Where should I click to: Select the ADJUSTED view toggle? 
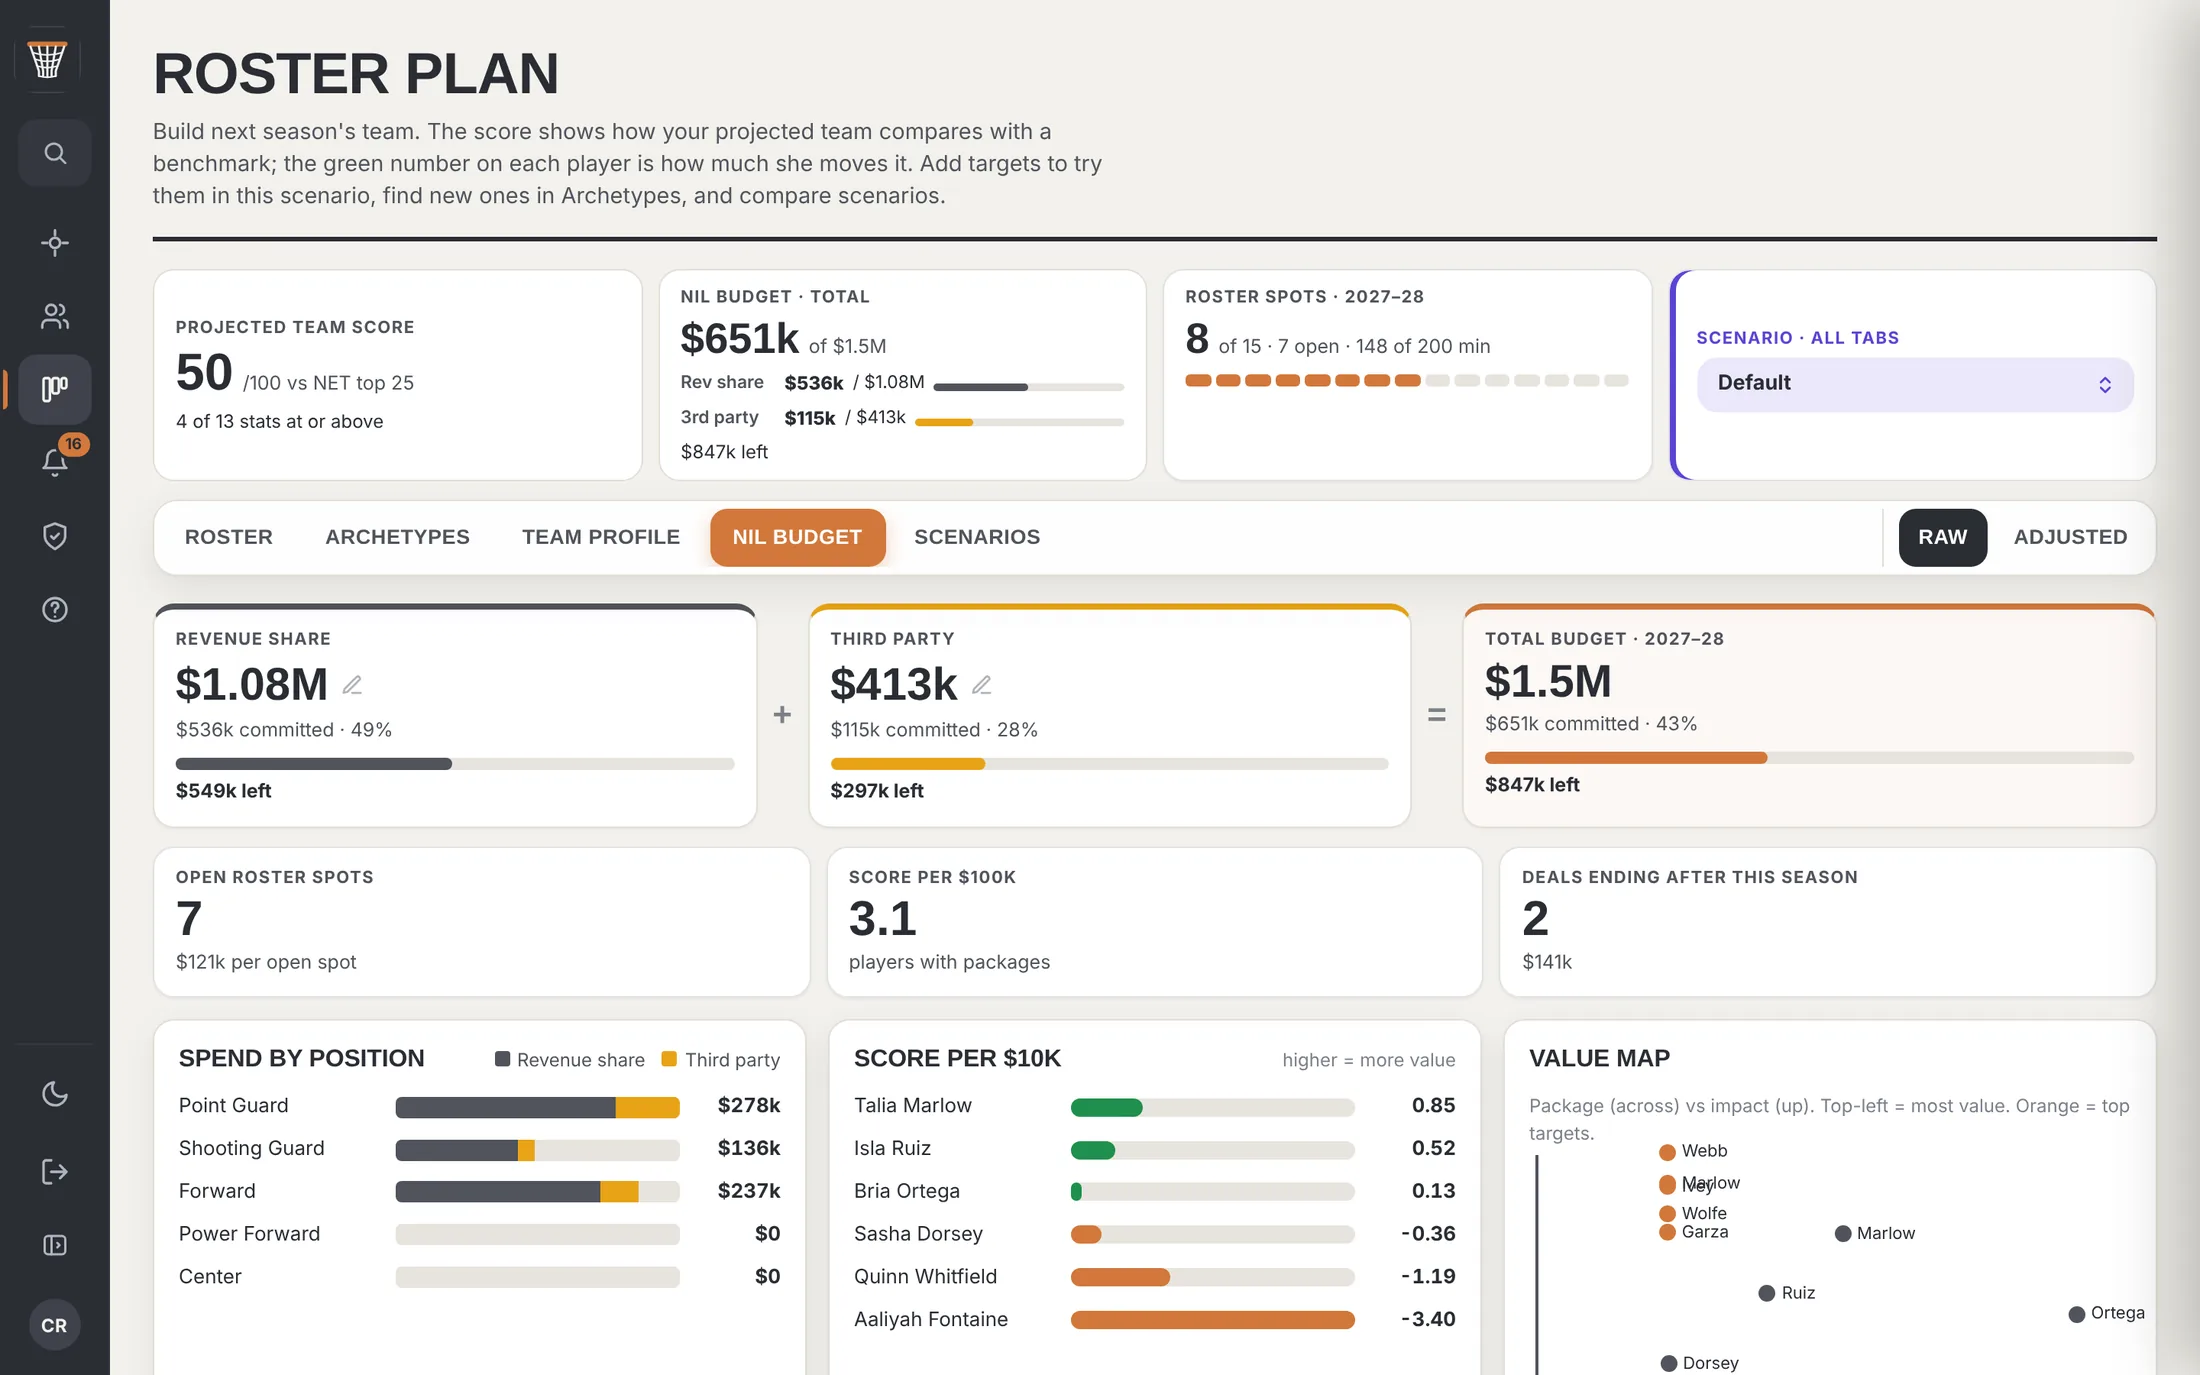(x=2070, y=537)
